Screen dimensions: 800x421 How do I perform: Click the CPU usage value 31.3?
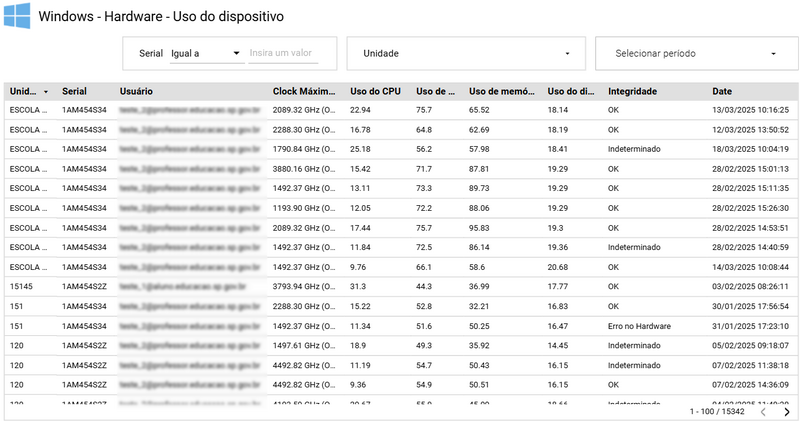coord(358,286)
